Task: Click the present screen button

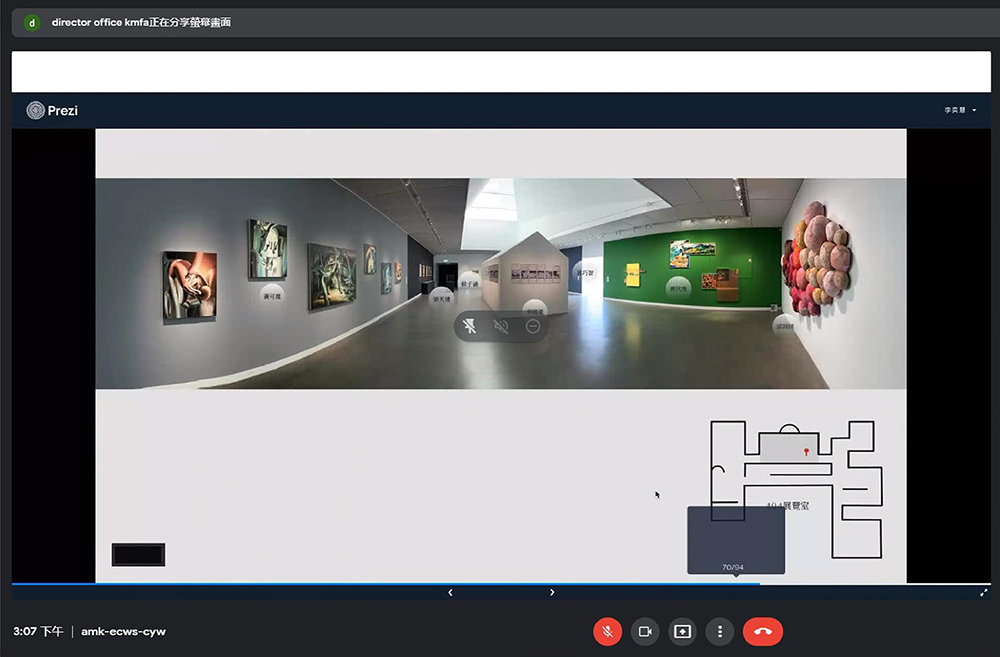Action: [682, 631]
